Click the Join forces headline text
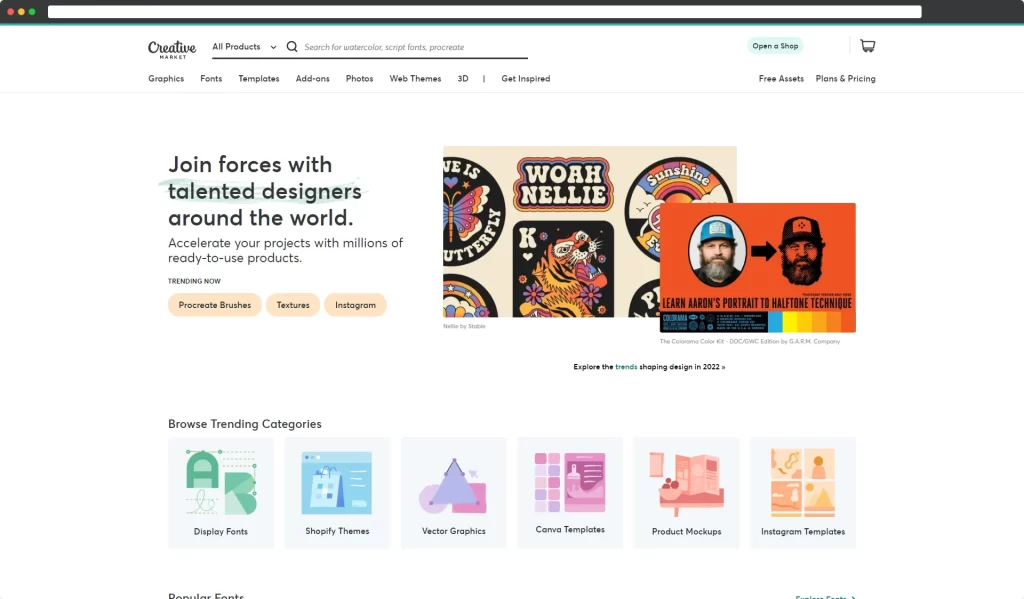The image size is (1024, 599). (264, 191)
